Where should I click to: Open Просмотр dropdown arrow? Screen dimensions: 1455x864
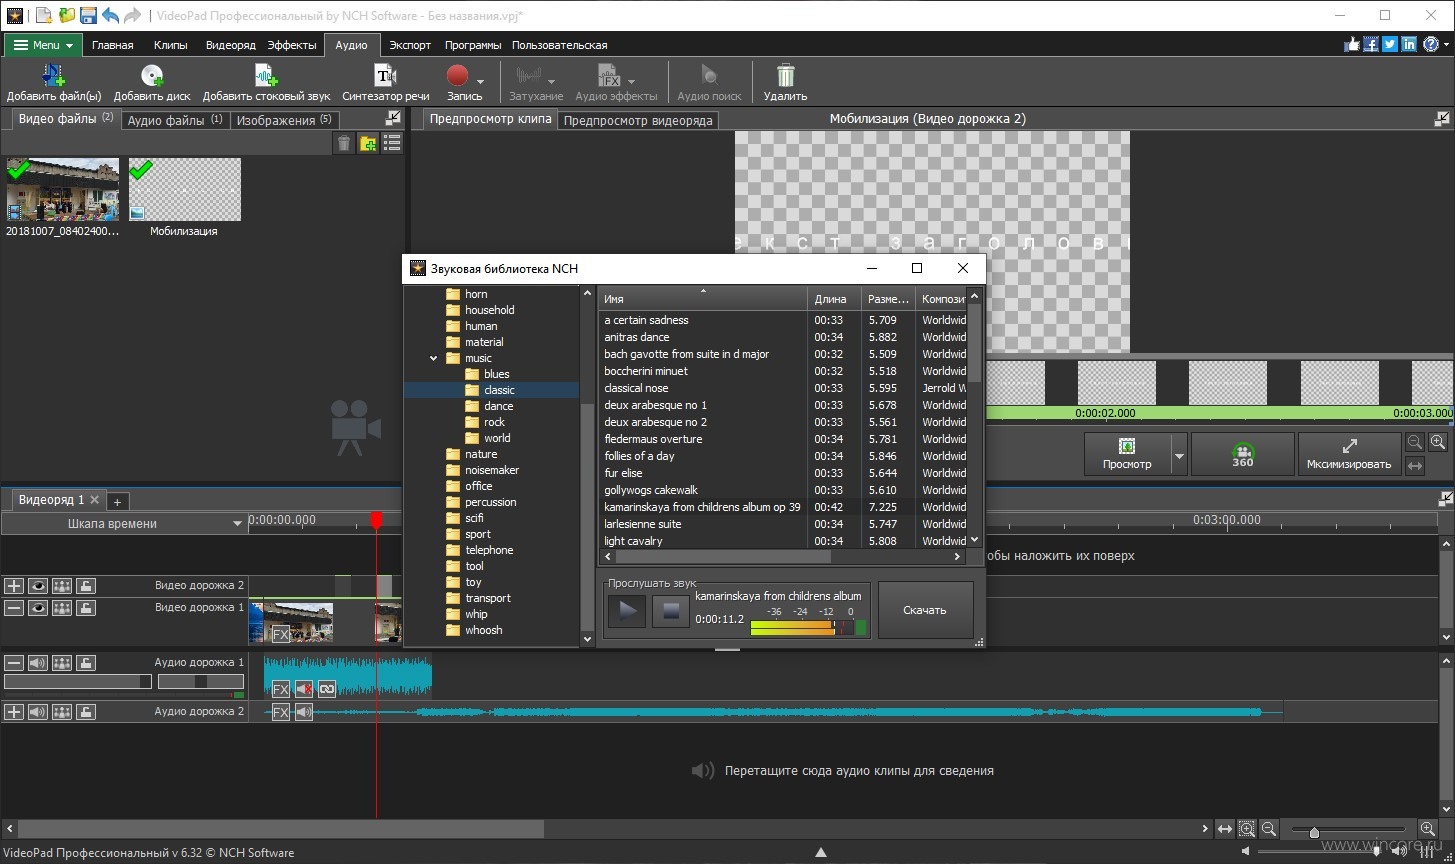click(1179, 455)
